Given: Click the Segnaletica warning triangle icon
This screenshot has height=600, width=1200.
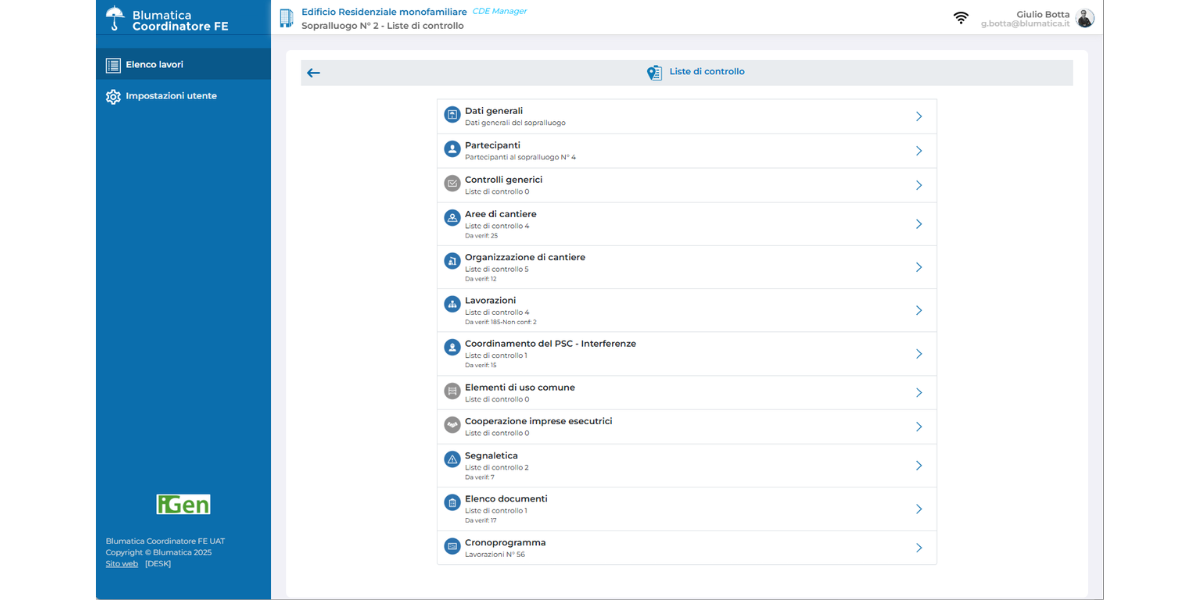Looking at the screenshot, I should pyautogui.click(x=452, y=460).
